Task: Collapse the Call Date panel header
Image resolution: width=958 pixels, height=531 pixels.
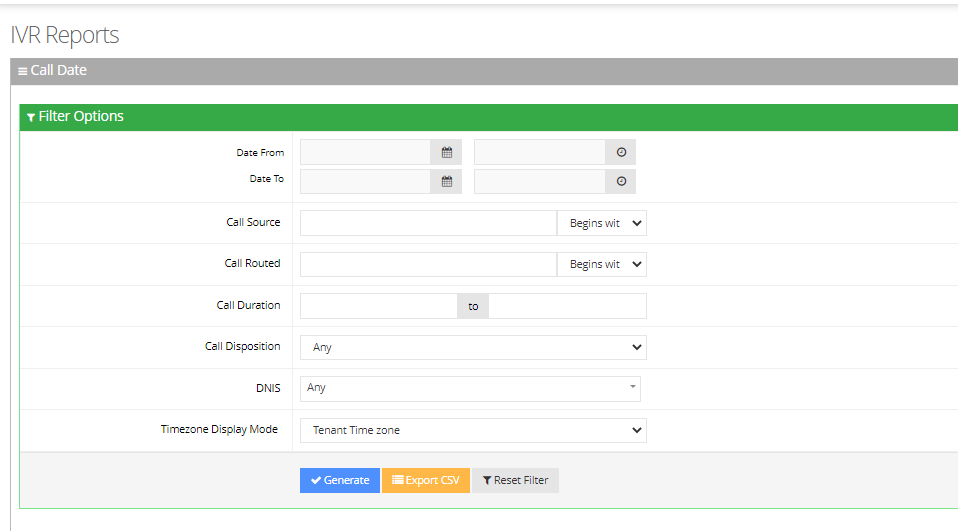Action: point(53,71)
